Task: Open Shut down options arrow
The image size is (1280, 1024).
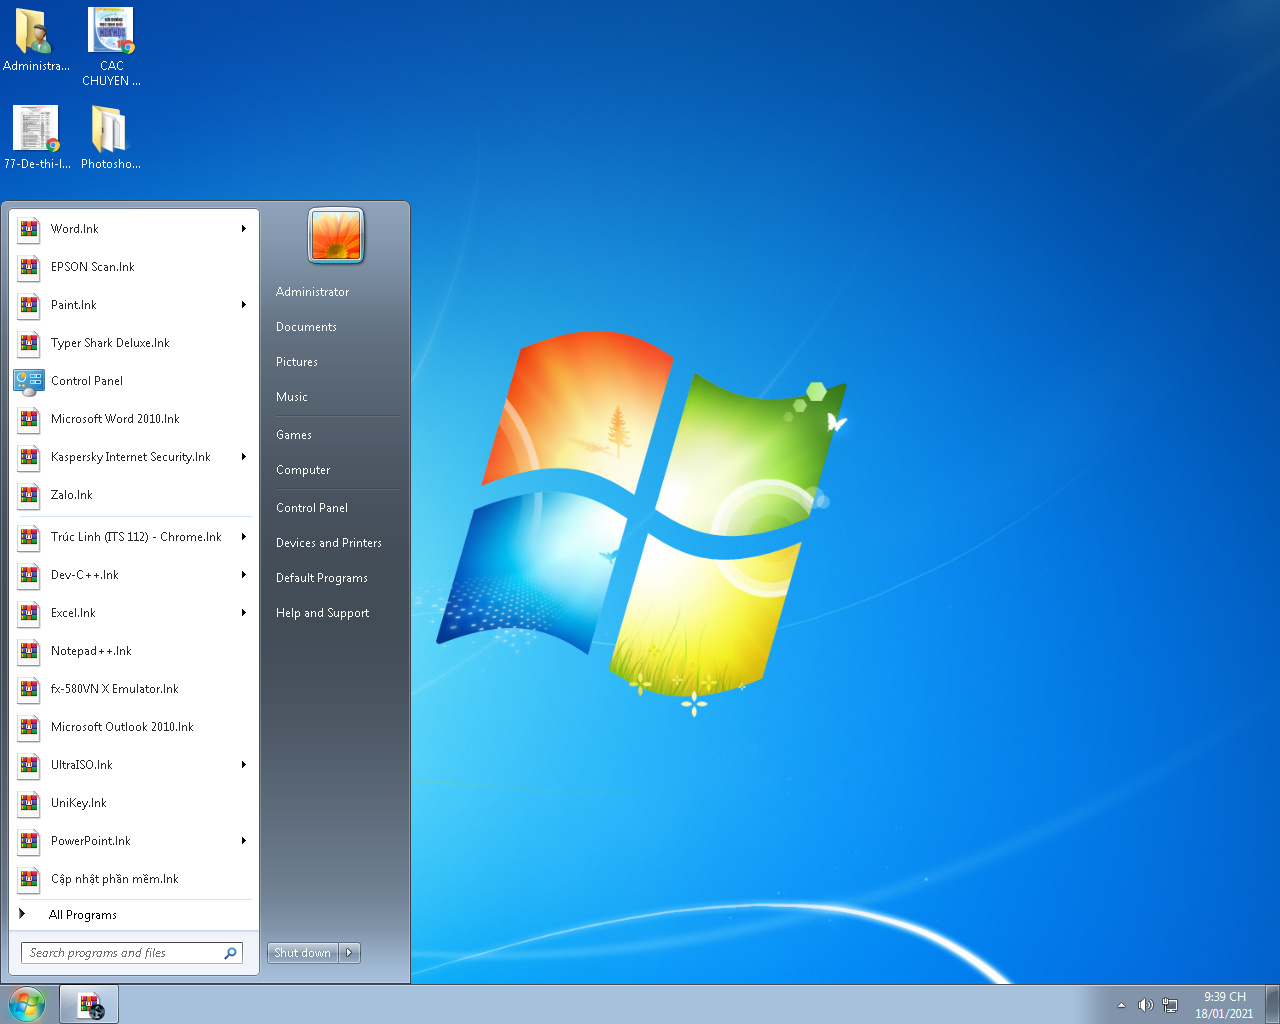Action: 350,953
